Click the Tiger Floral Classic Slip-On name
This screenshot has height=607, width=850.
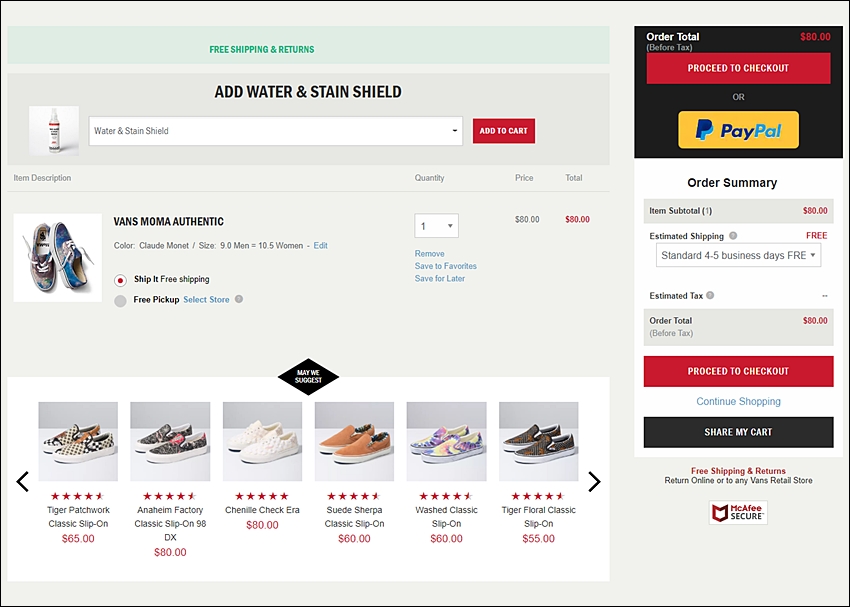539,517
